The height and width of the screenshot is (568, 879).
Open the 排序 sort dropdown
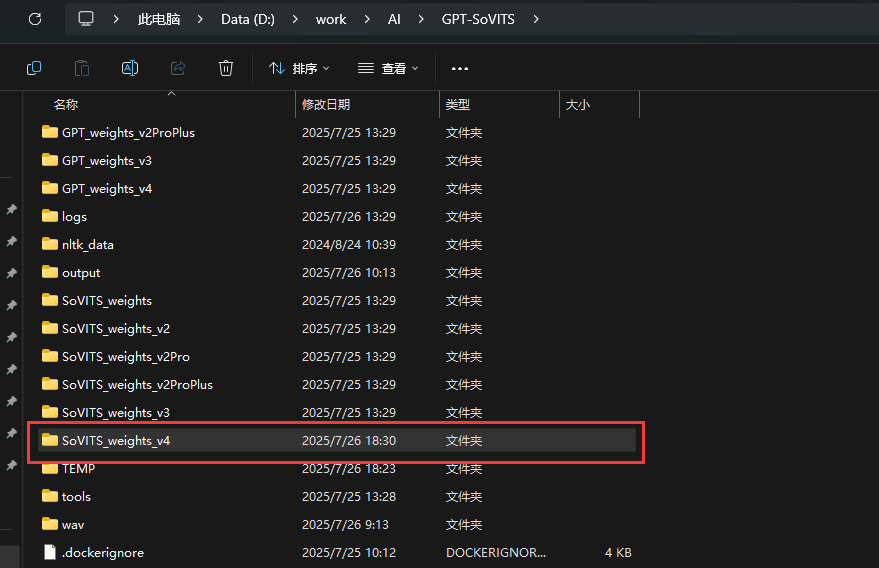299,68
